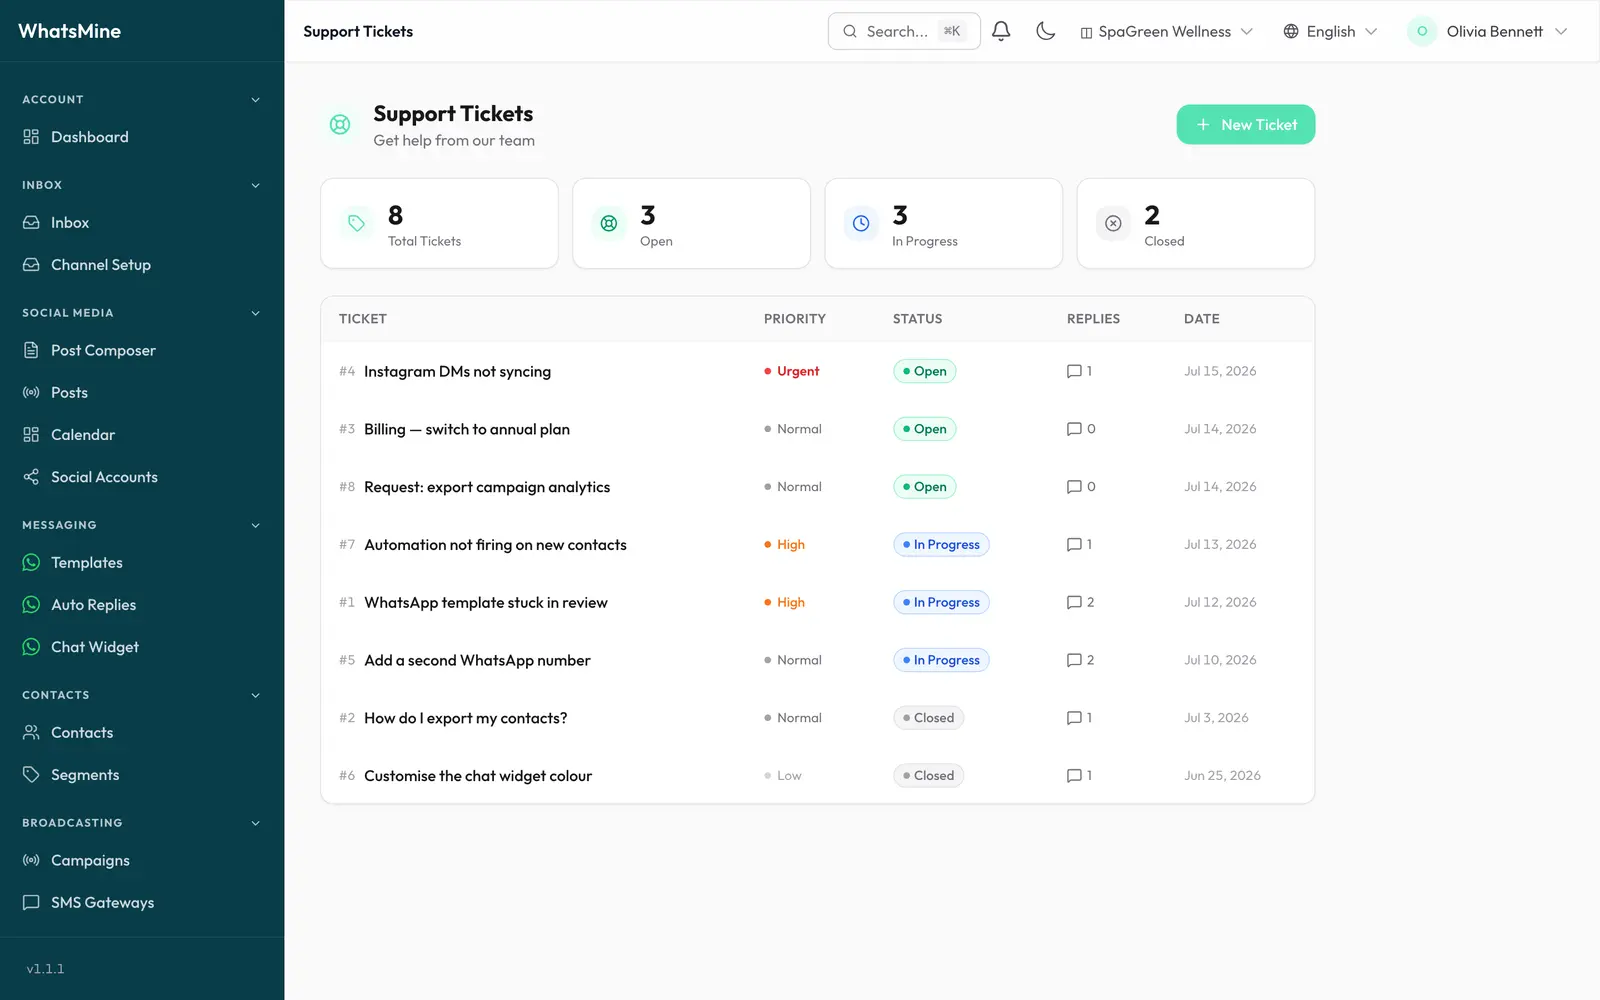Open the Olivia Bennett user menu

click(x=1487, y=32)
